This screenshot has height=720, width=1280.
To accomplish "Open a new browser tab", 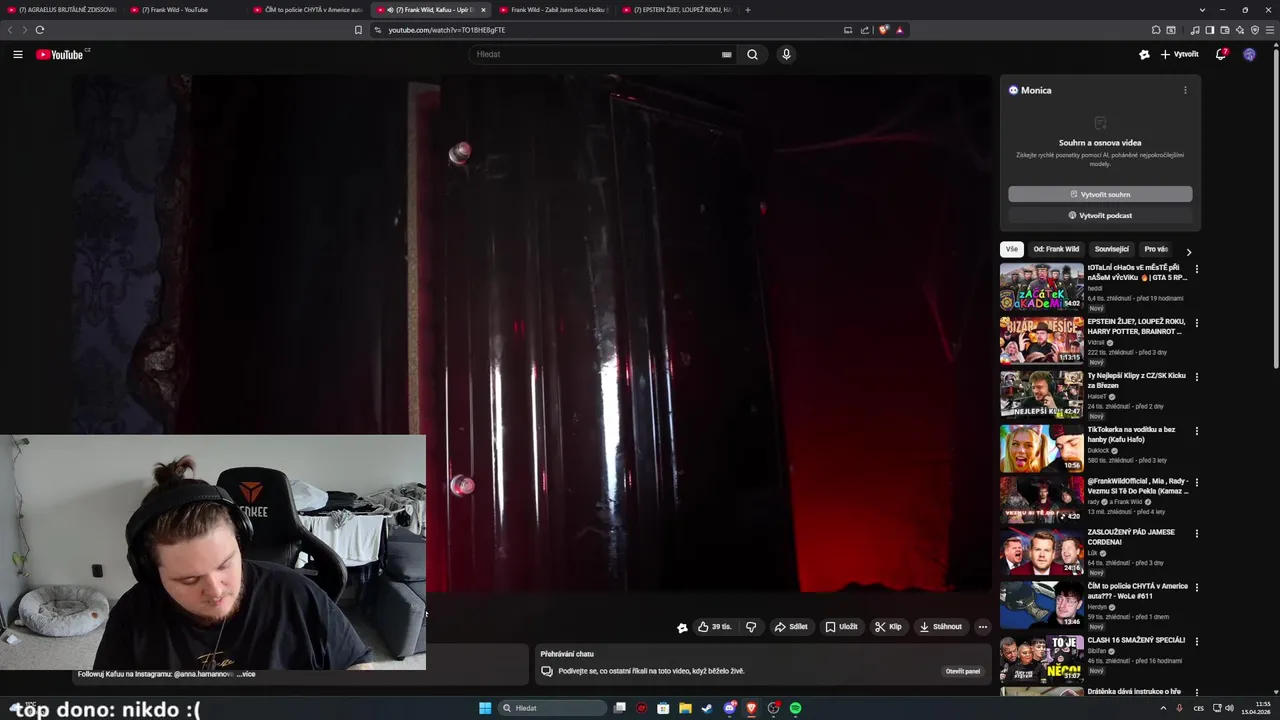I will (748, 10).
